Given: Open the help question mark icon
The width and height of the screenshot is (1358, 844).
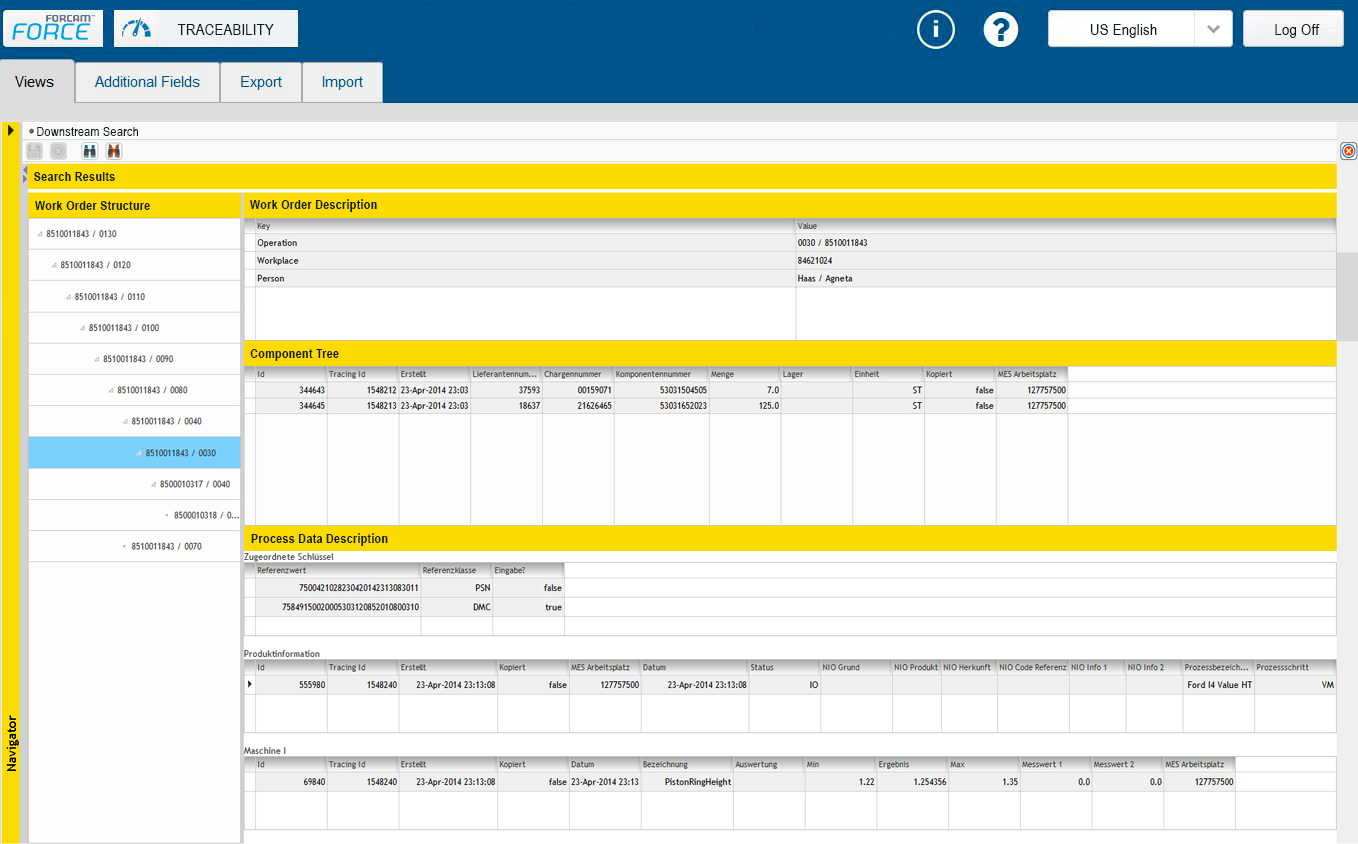Looking at the screenshot, I should point(1000,30).
